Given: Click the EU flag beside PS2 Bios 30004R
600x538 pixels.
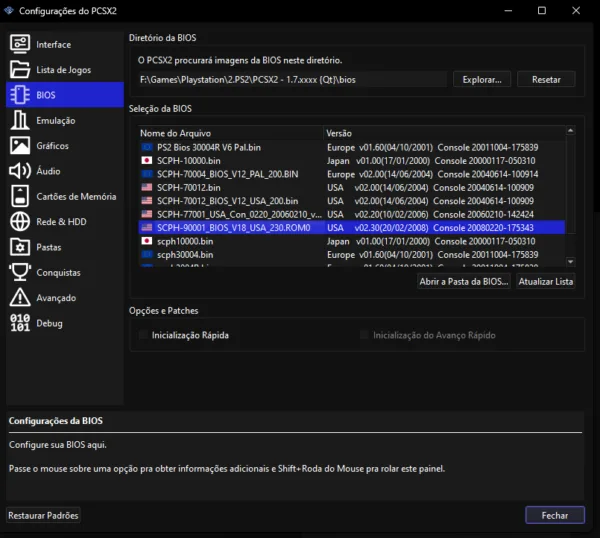Looking at the screenshot, I should [147, 147].
